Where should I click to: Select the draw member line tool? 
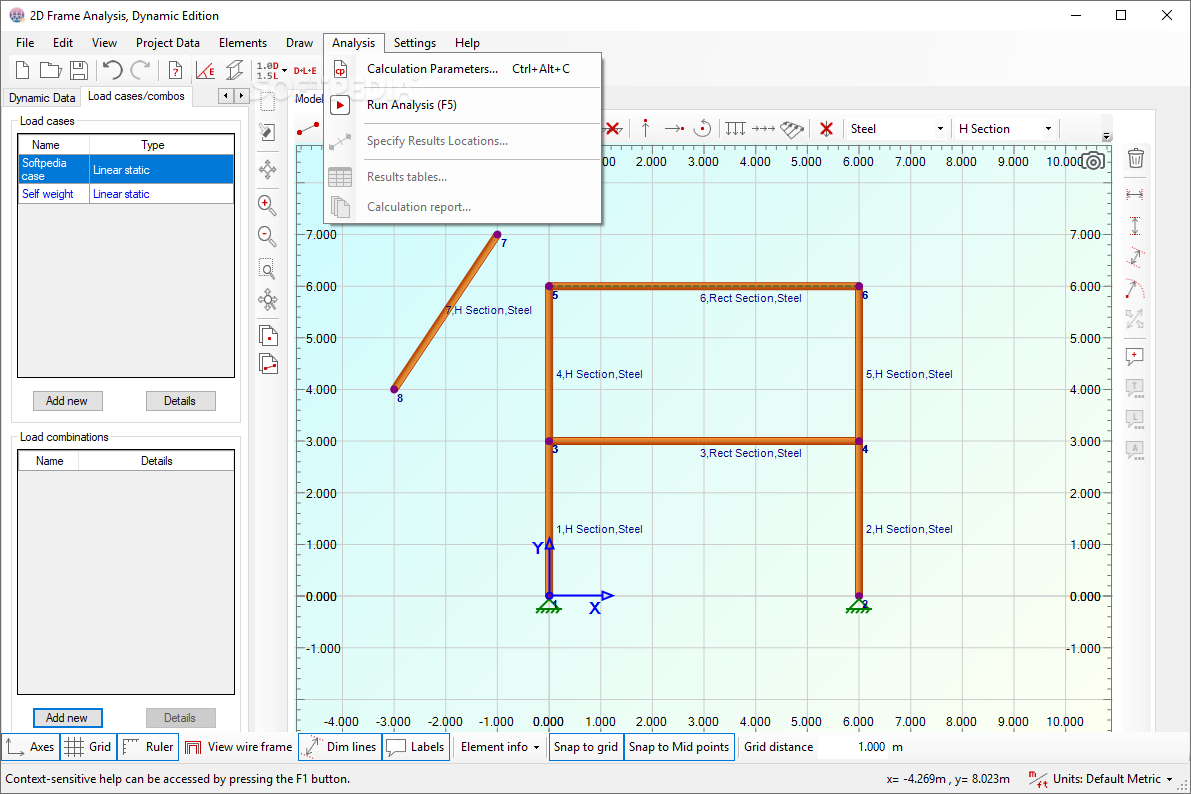tap(308, 129)
